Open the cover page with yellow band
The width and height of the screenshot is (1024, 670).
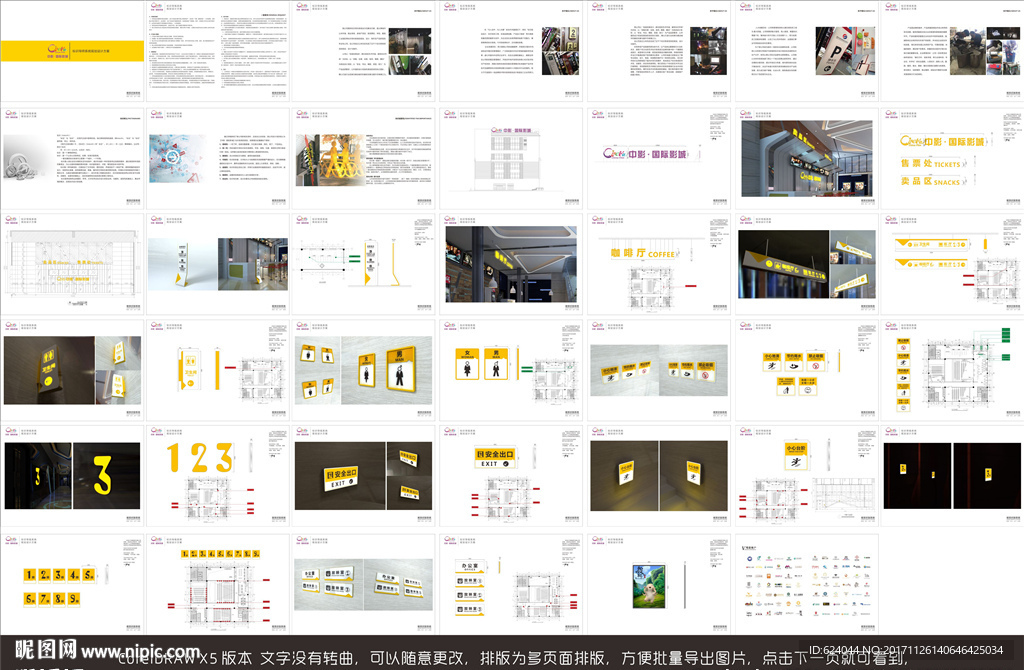tap(72, 50)
